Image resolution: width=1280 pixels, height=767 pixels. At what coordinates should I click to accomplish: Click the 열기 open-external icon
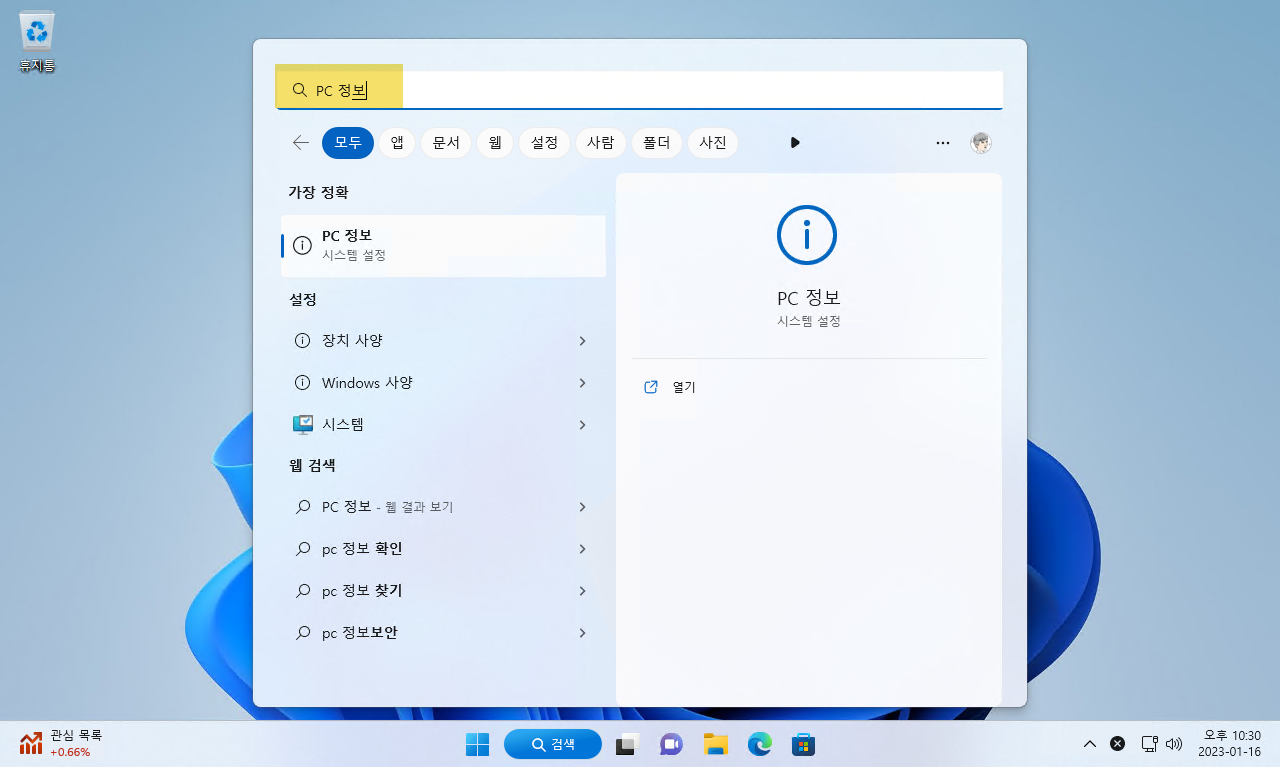(651, 387)
